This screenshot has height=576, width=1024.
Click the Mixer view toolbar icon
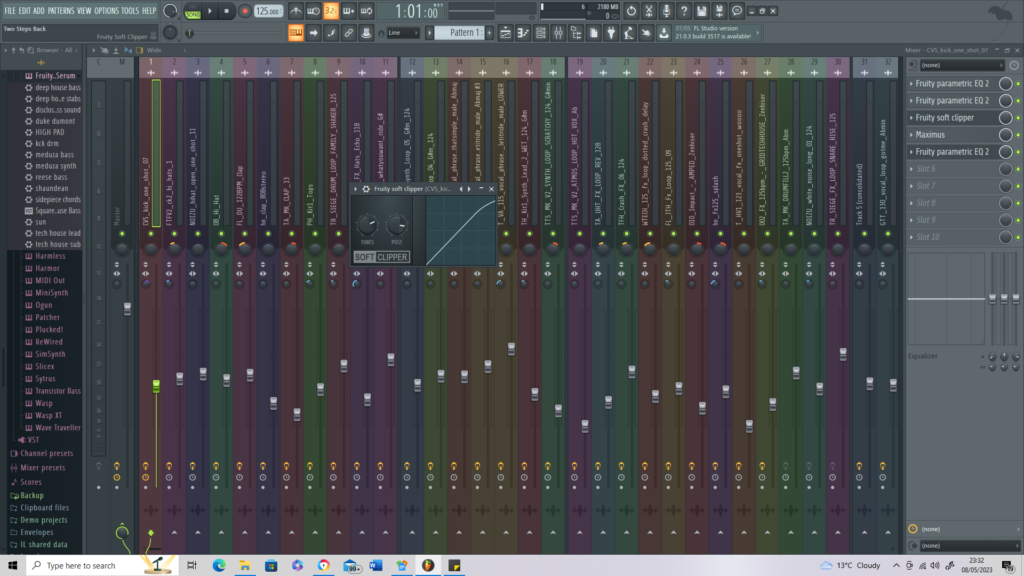point(558,33)
